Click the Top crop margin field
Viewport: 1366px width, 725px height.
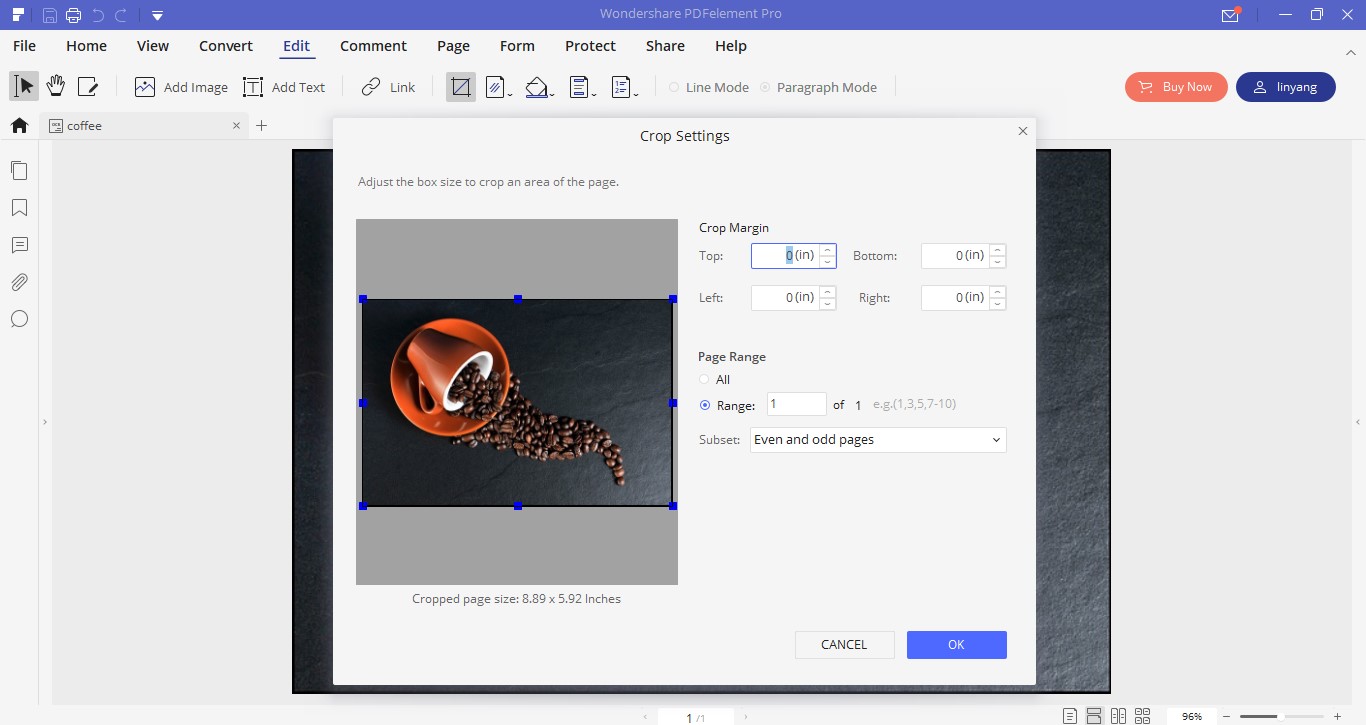(785, 256)
